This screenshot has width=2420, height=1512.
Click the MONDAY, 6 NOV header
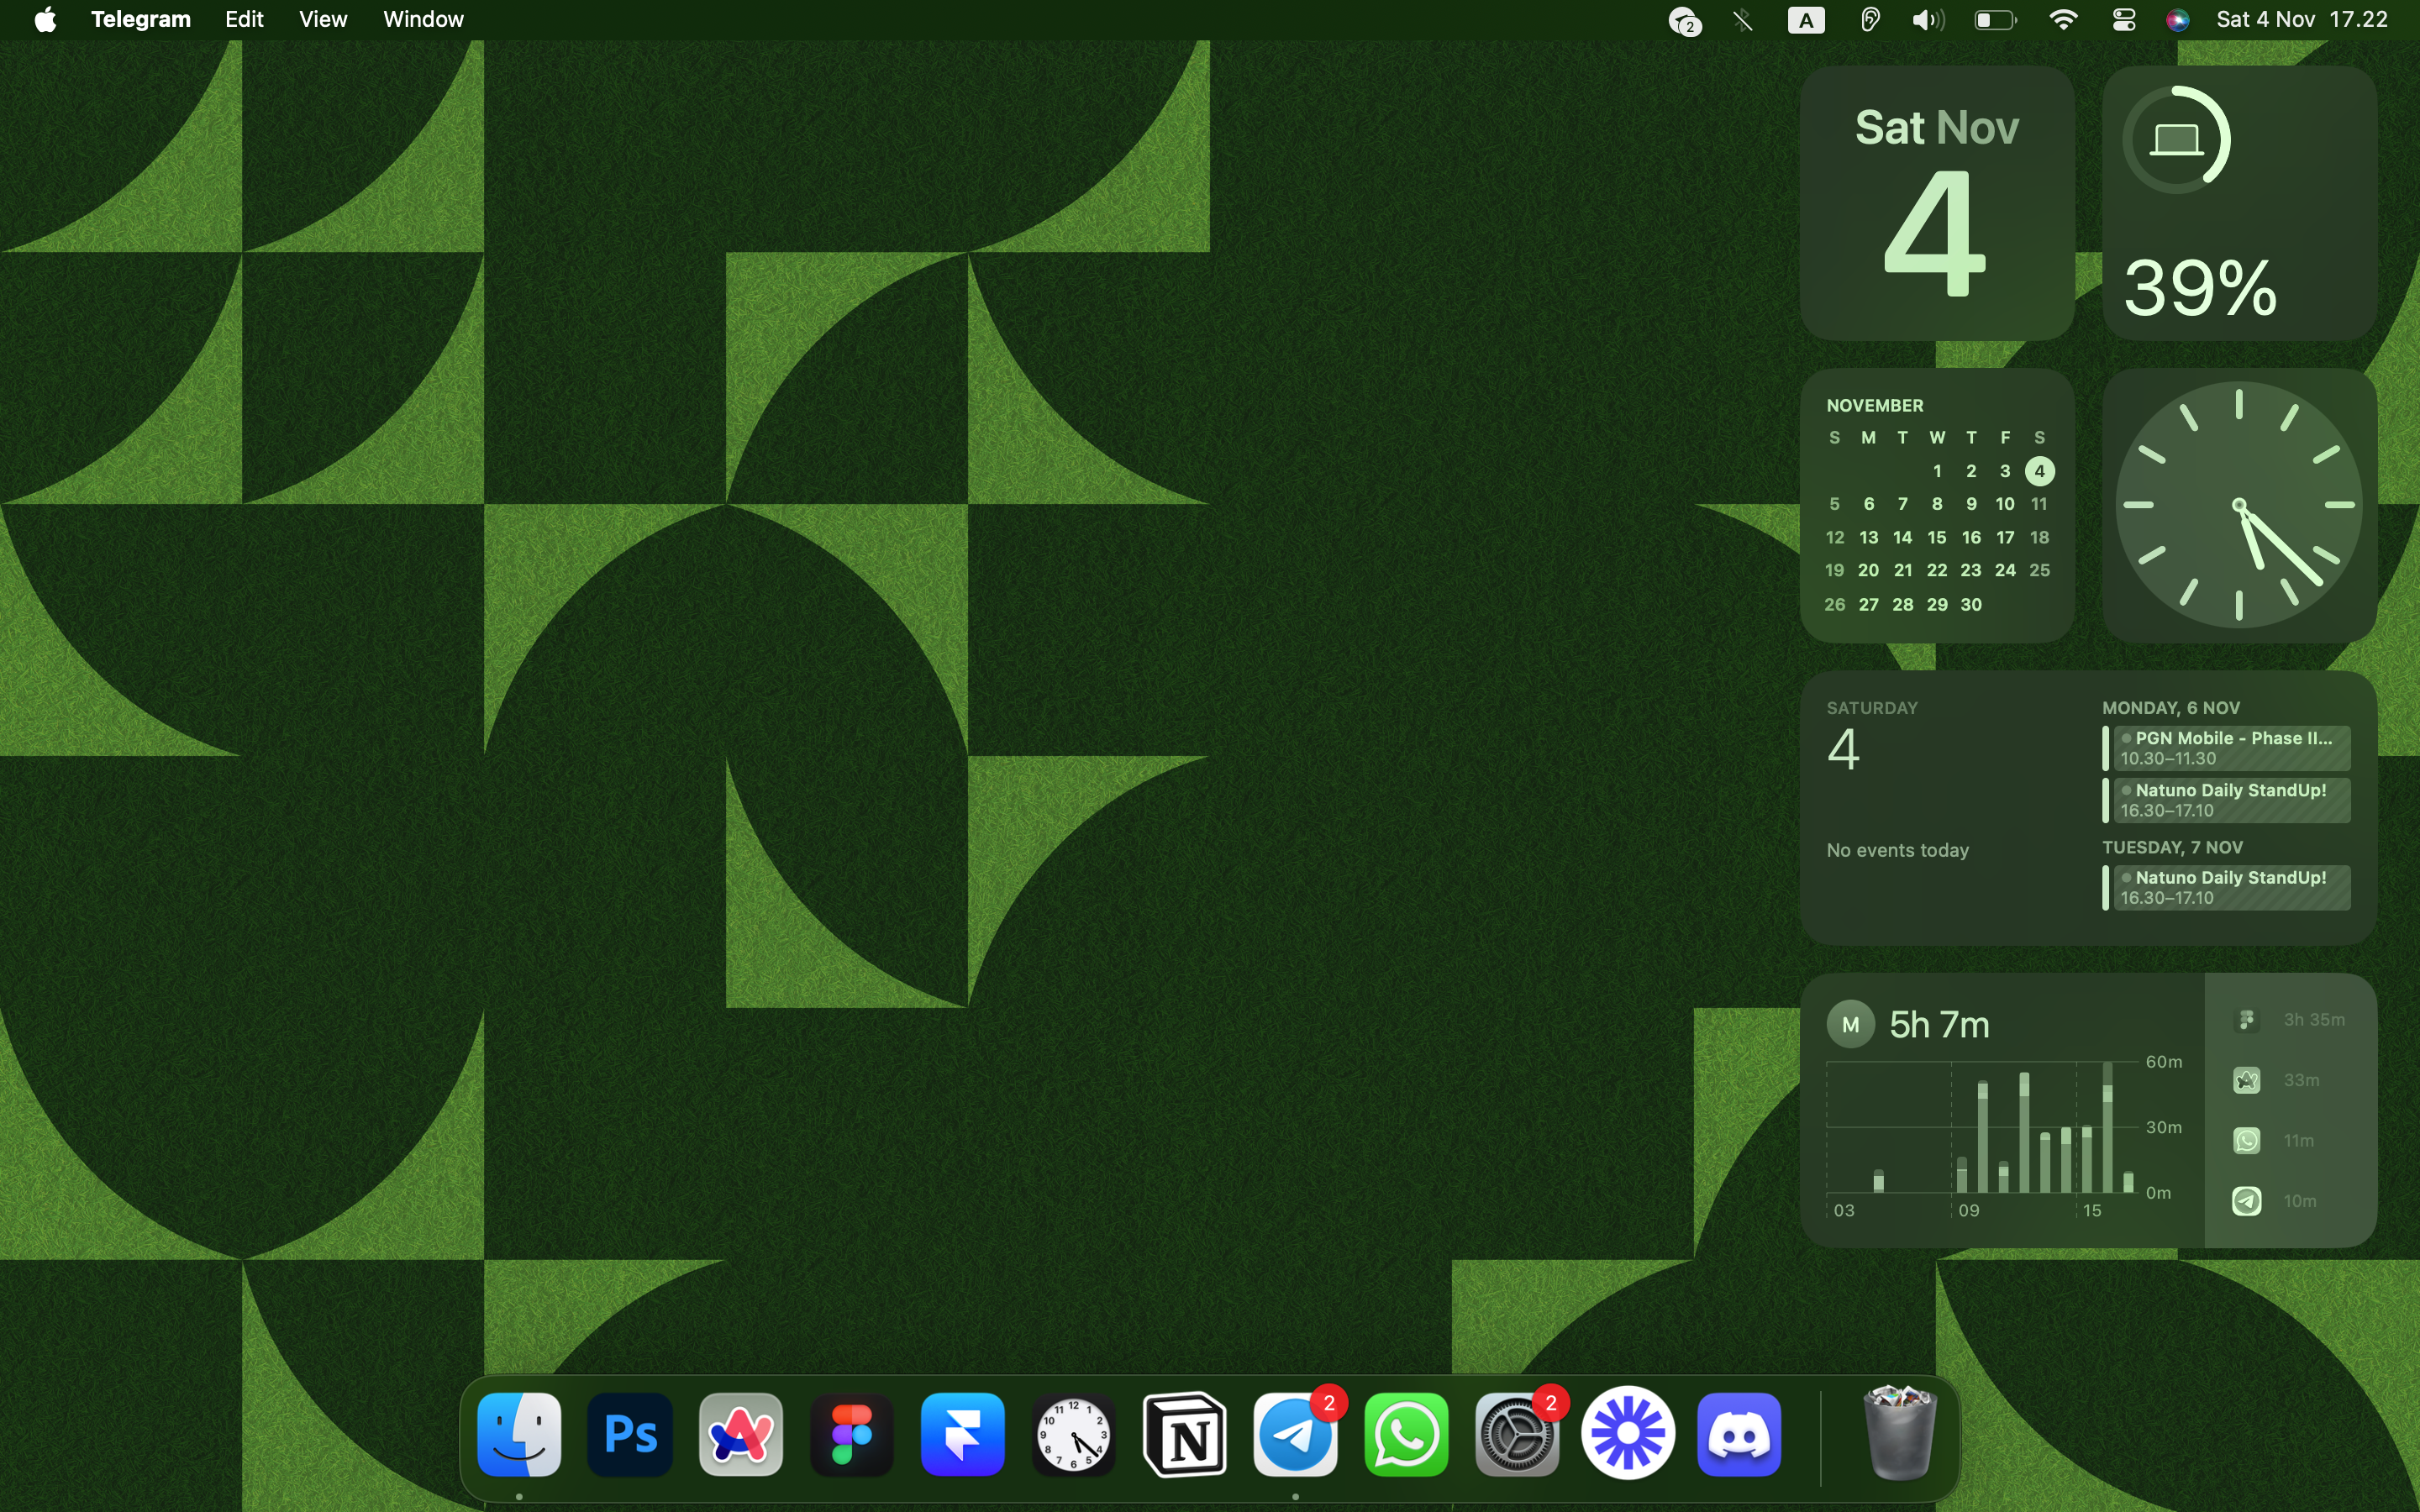[2170, 708]
